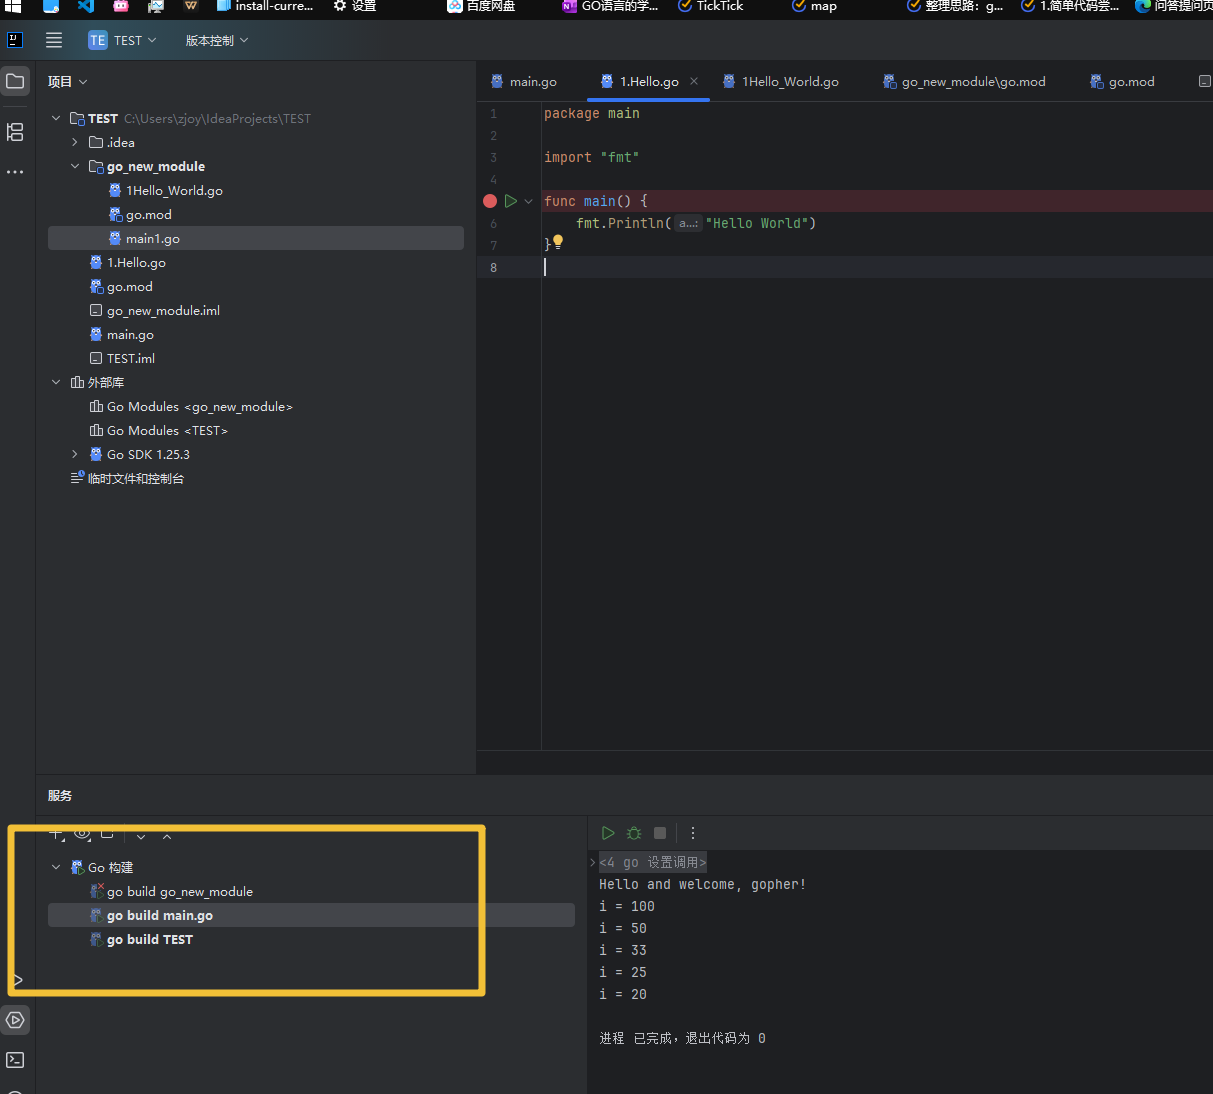
Task: Select 1.Hello.go in project tree
Action: (127, 262)
